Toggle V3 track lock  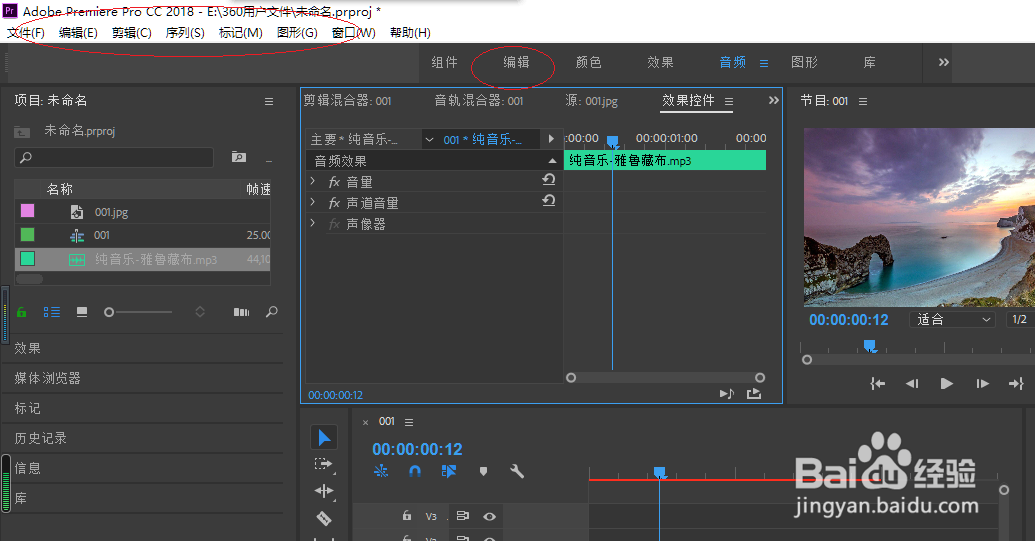407,516
